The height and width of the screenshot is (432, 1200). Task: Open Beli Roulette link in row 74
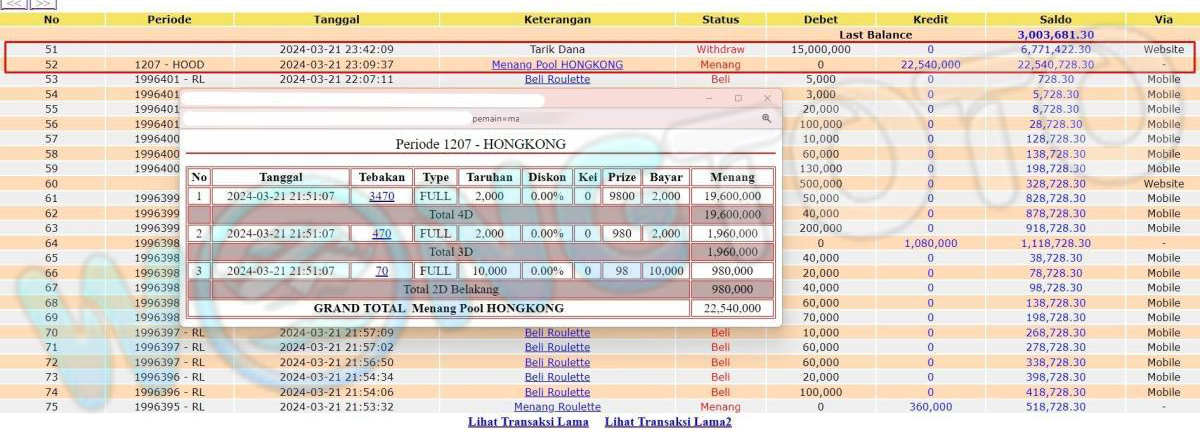(x=557, y=392)
